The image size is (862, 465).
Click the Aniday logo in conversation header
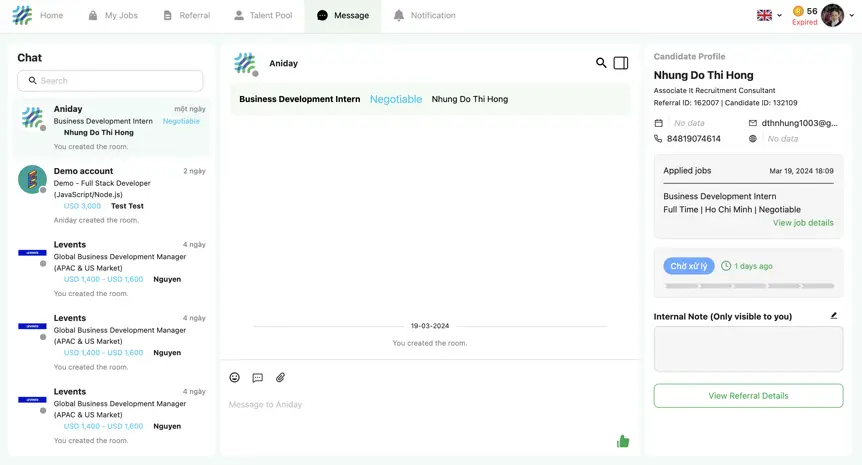[245, 64]
